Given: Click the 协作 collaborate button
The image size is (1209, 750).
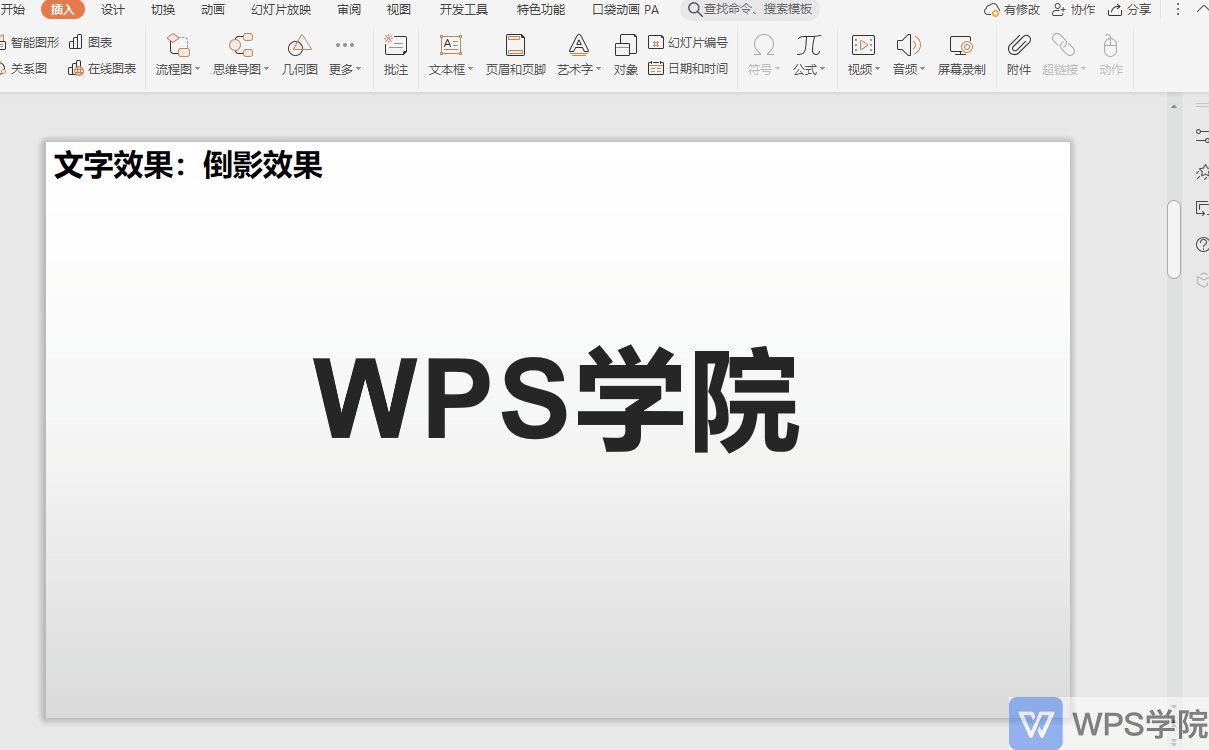Looking at the screenshot, I should pyautogui.click(x=1074, y=10).
